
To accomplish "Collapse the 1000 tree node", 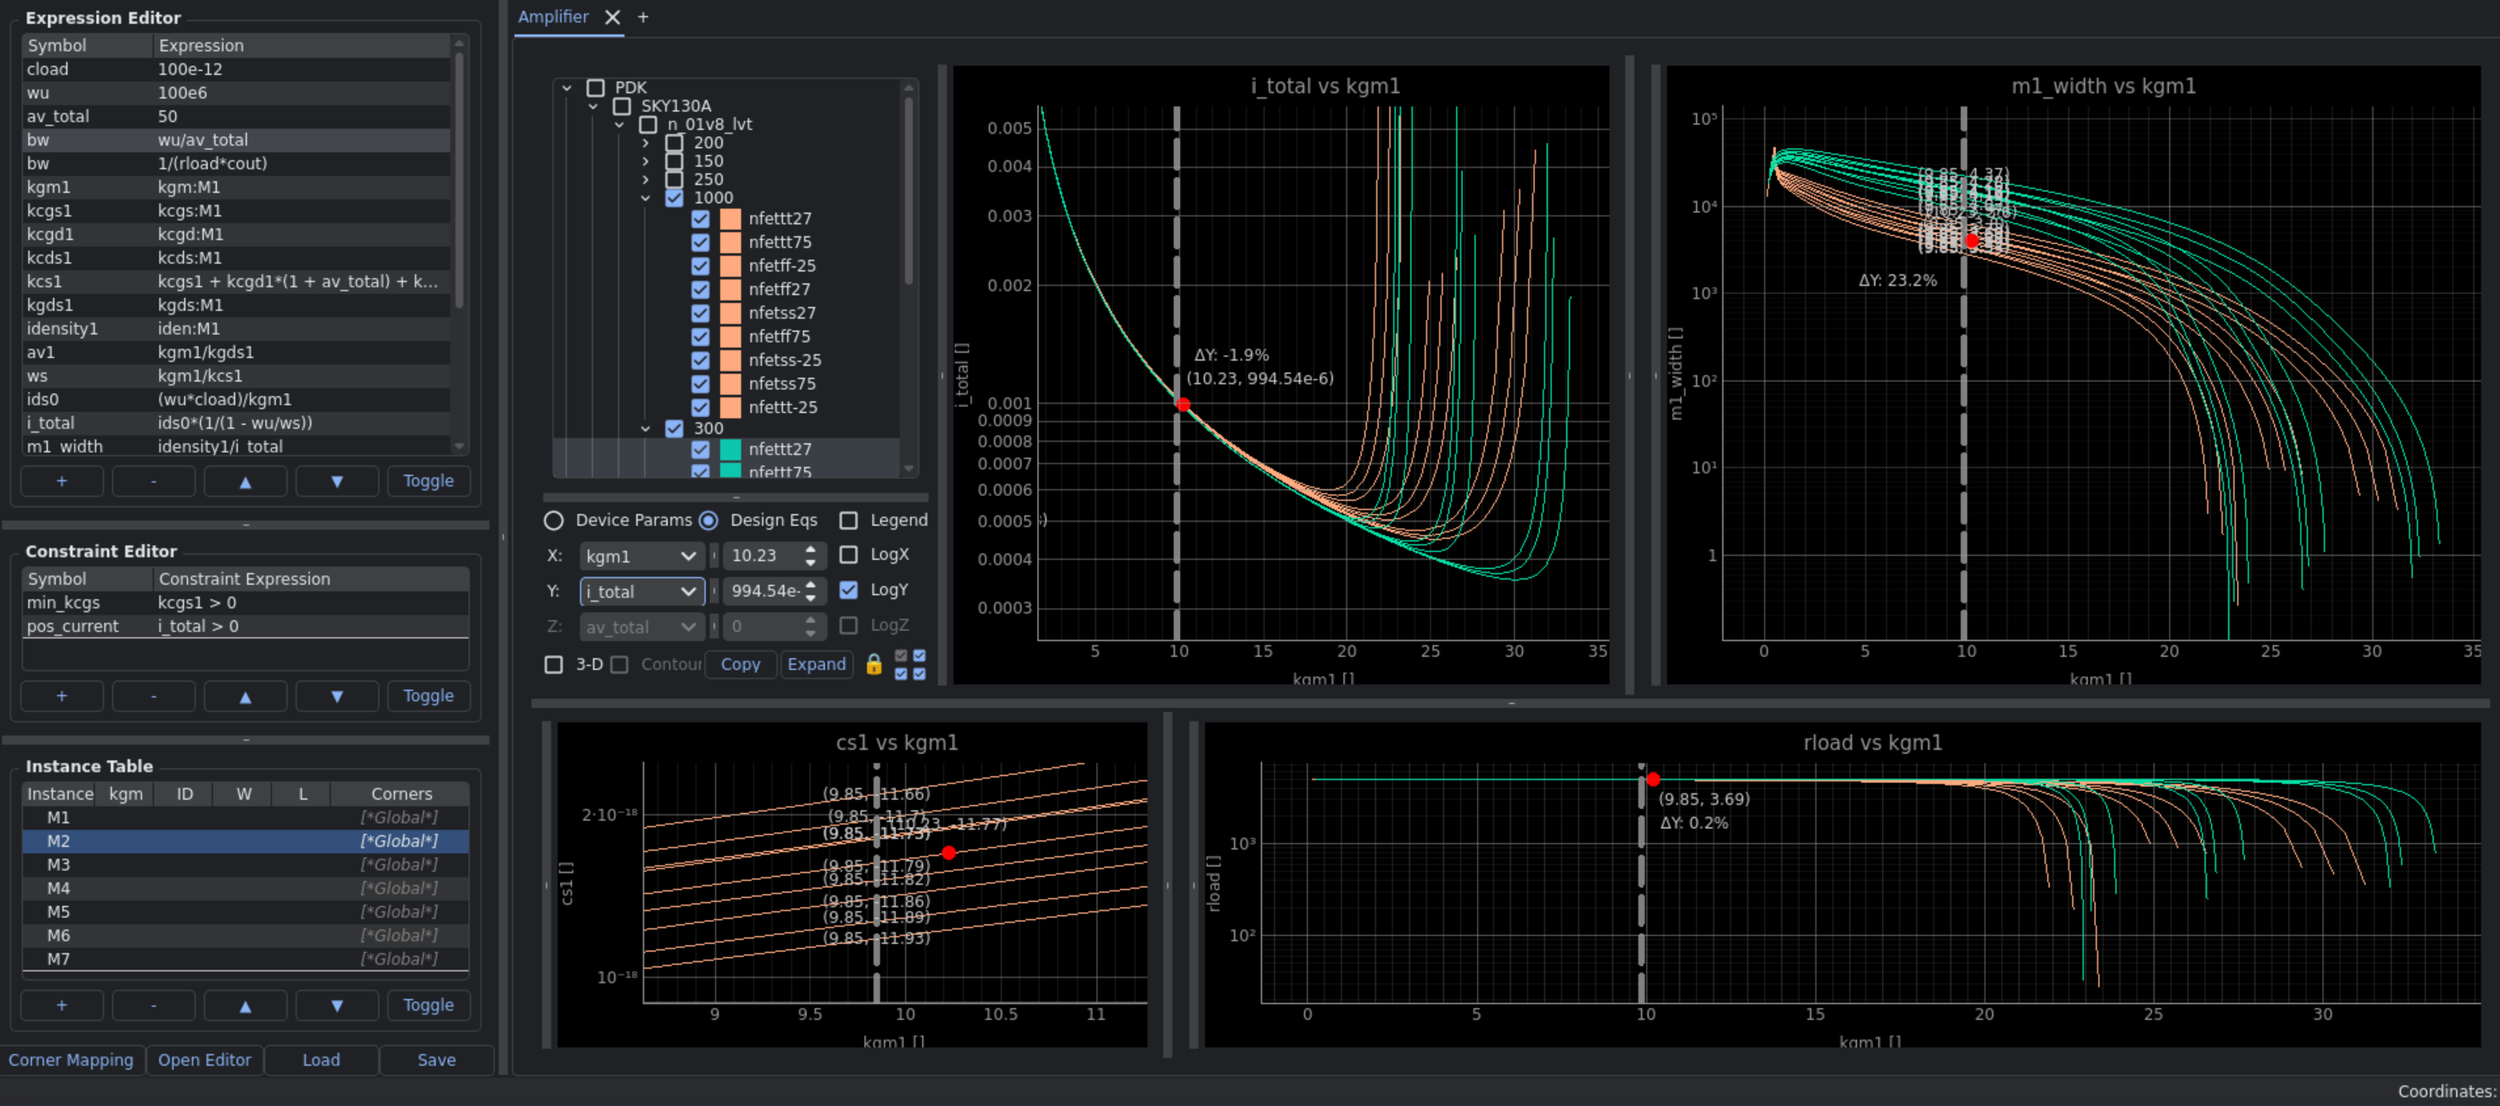I will coord(645,198).
